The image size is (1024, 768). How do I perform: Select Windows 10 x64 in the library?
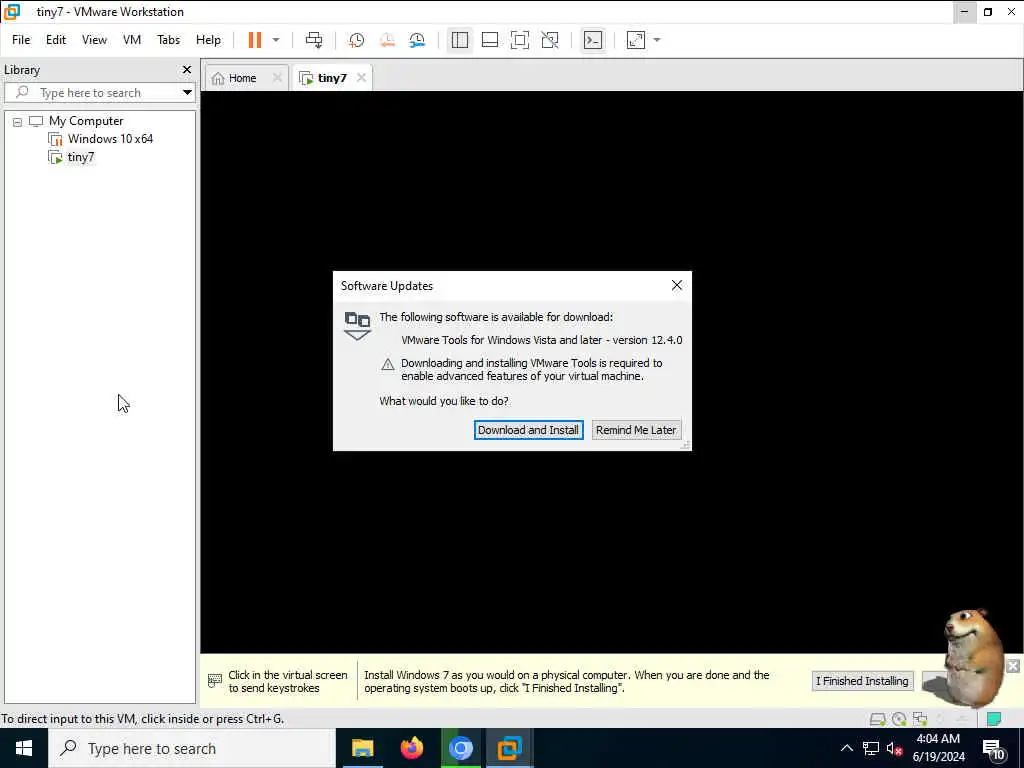(x=110, y=138)
